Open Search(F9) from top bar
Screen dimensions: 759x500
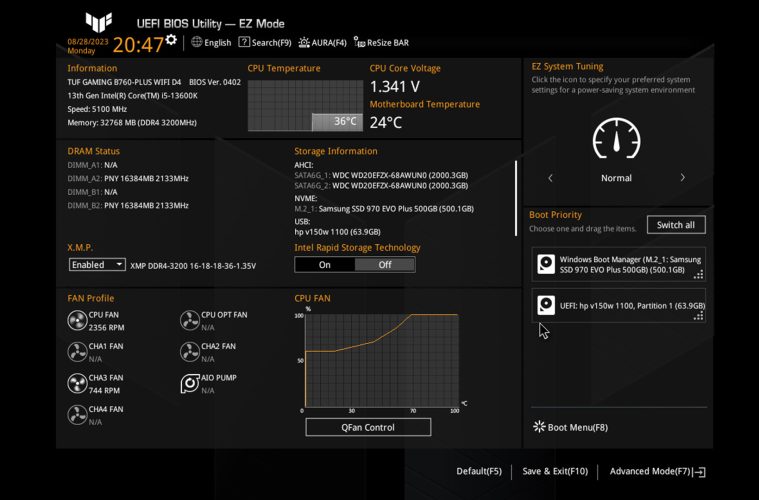pyautogui.click(x=265, y=43)
